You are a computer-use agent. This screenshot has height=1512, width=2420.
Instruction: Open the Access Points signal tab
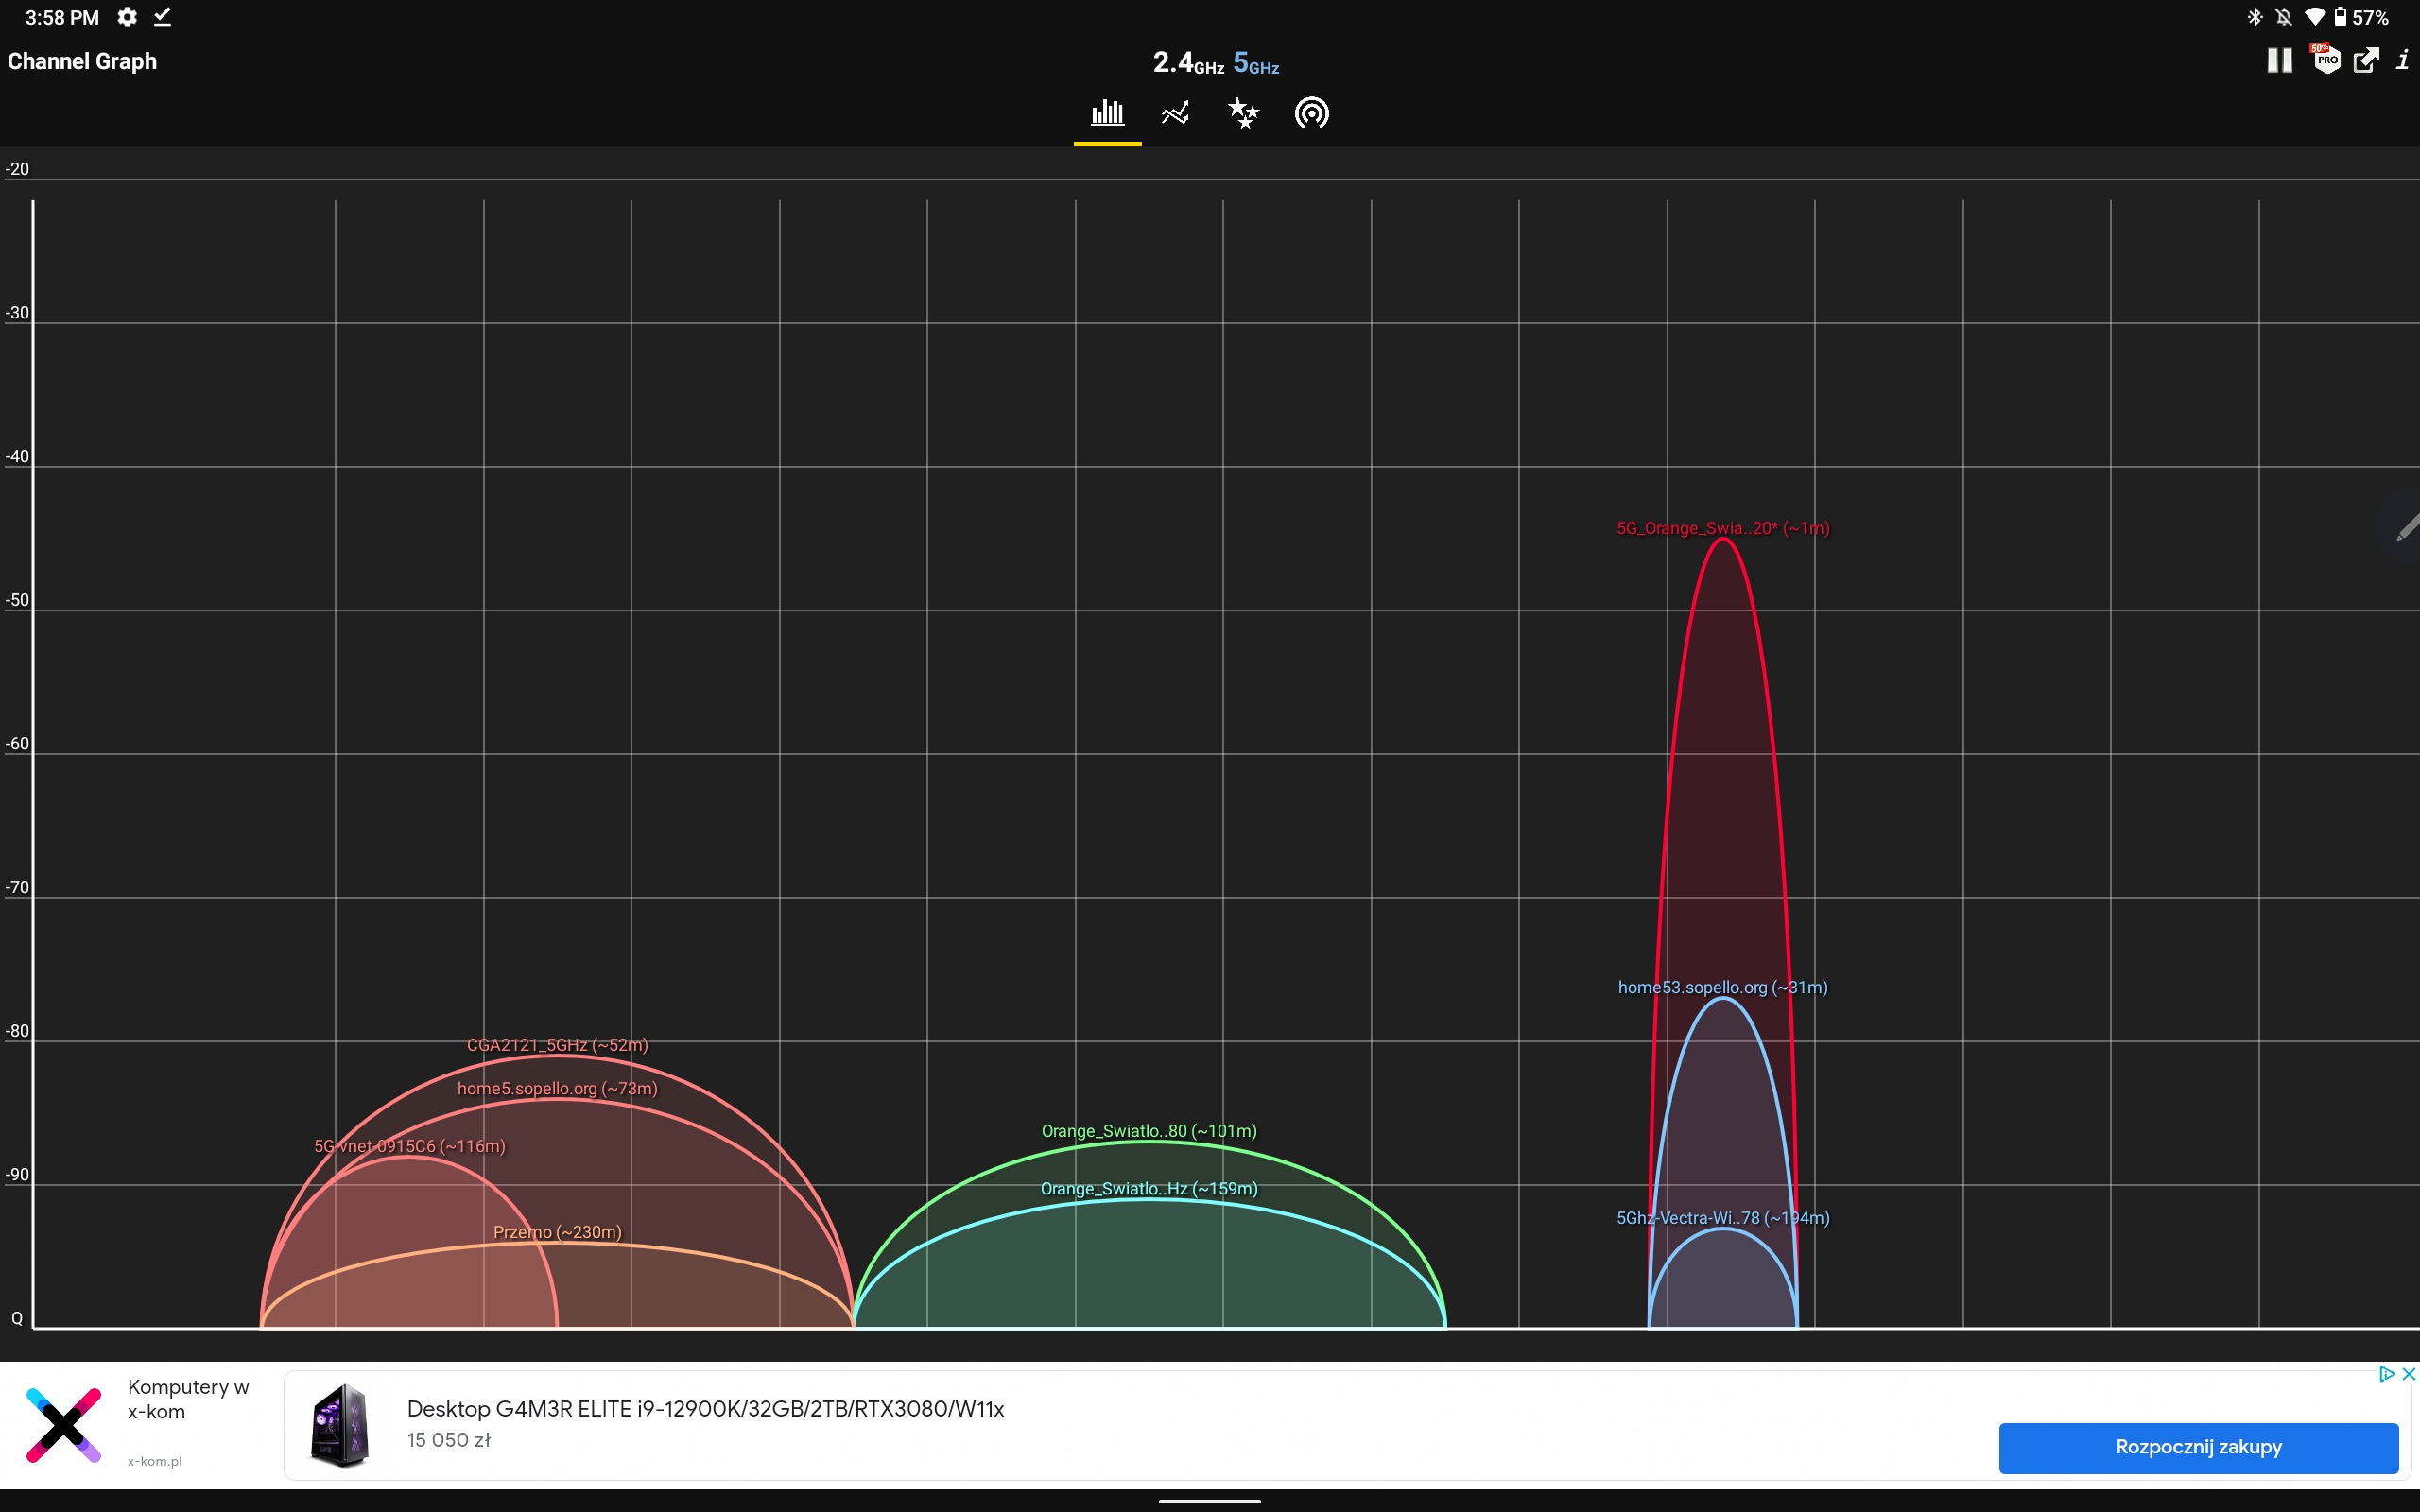(1311, 113)
